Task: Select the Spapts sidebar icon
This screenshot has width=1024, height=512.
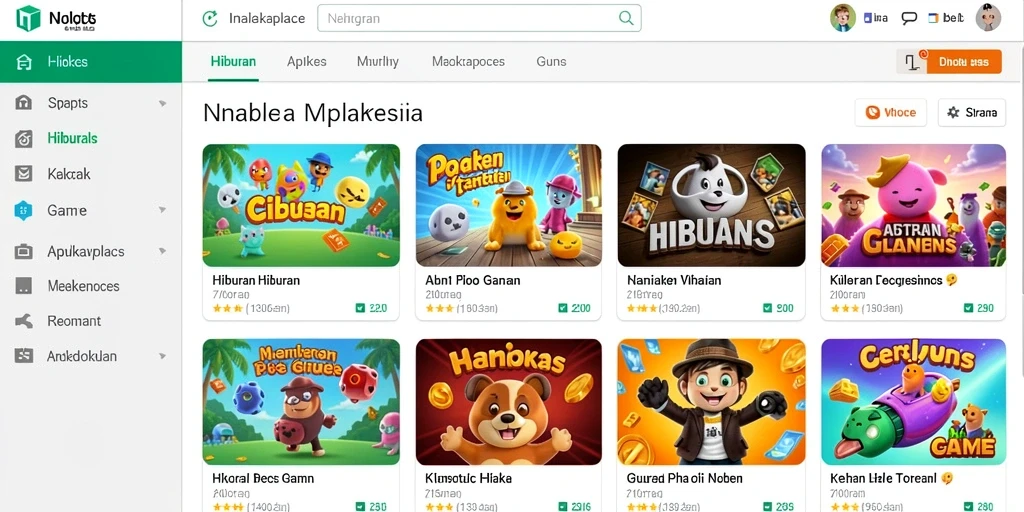Action: [24, 103]
